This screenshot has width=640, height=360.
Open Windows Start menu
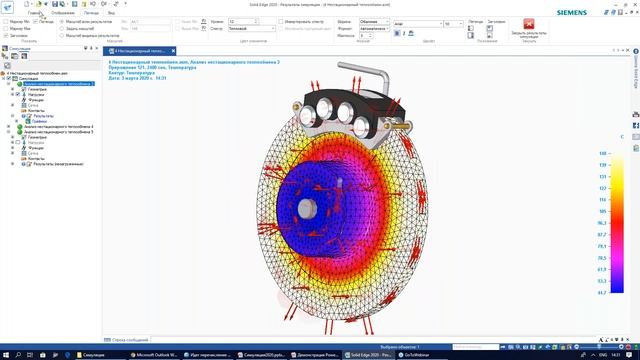(x=6, y=355)
